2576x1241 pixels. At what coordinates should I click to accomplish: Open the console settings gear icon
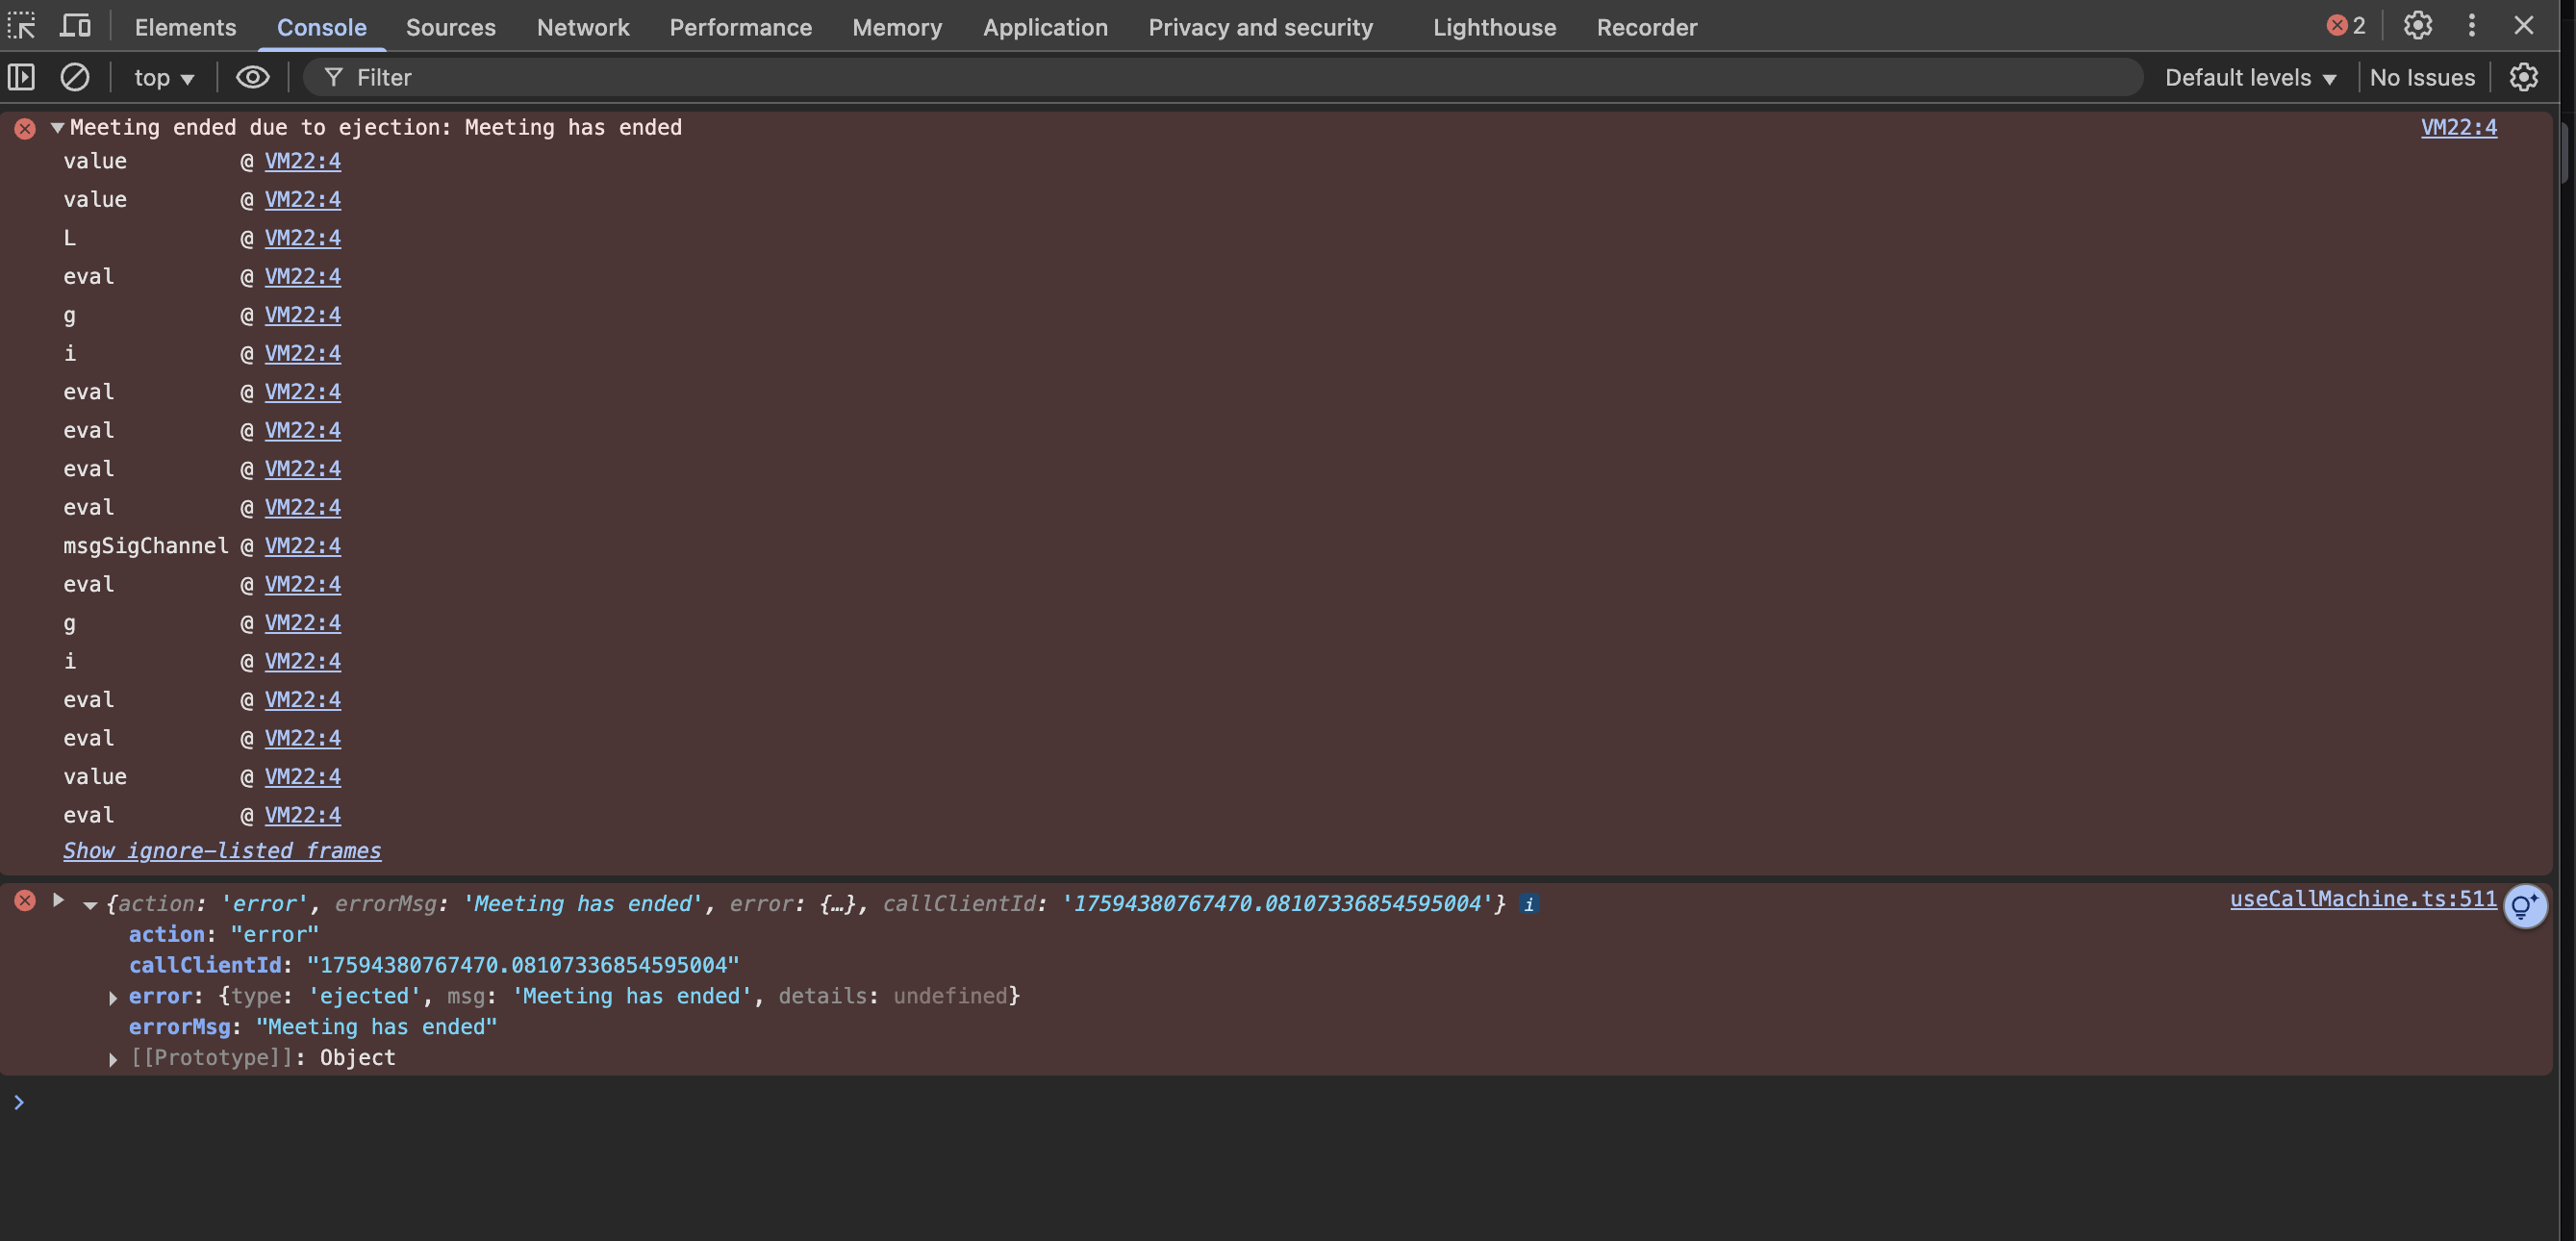tap(2523, 77)
